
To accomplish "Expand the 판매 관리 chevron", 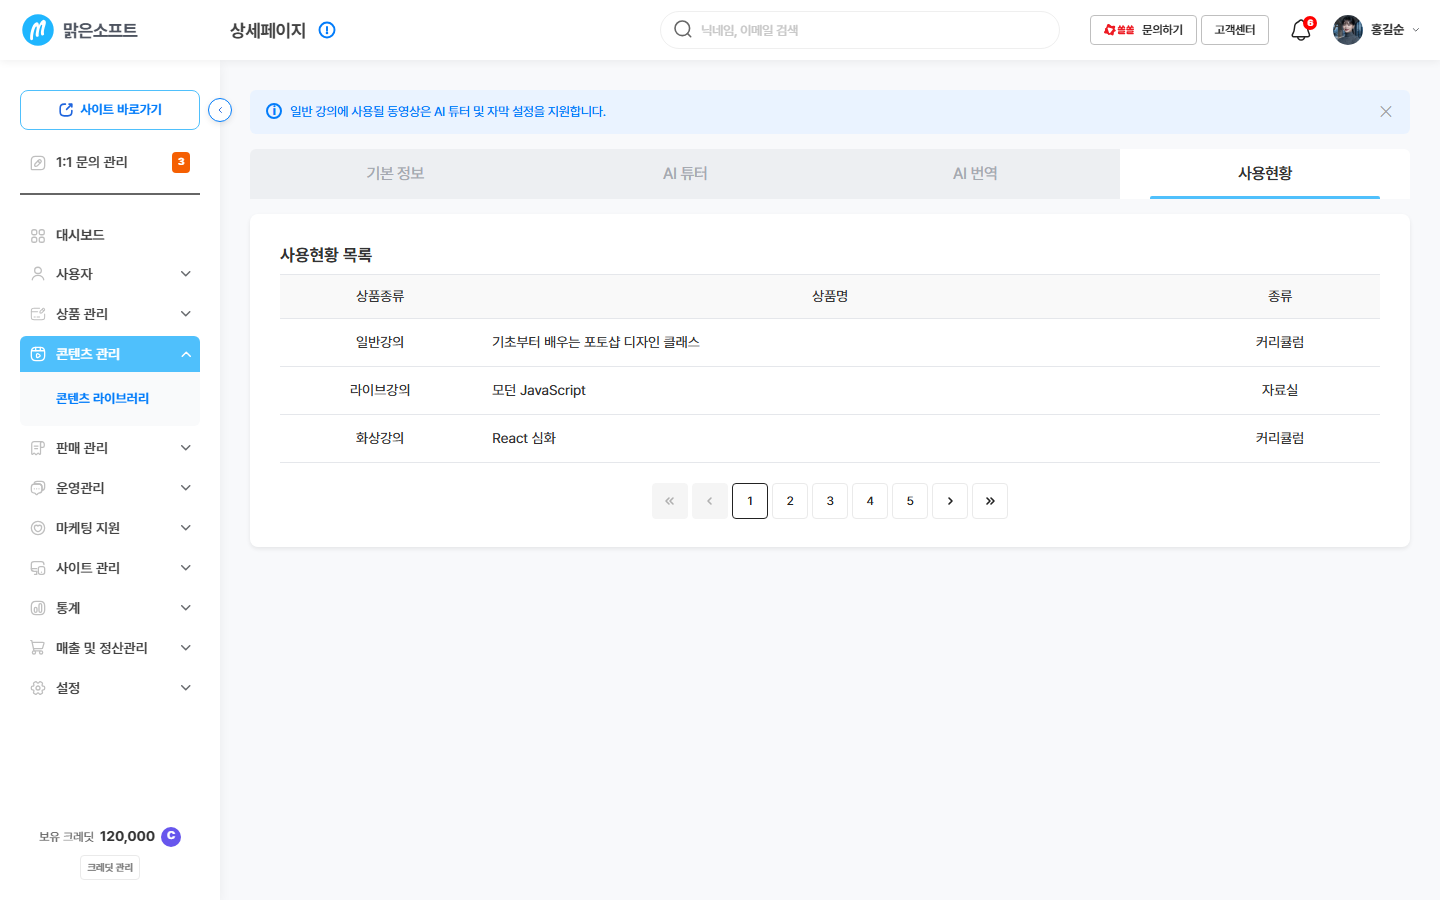I will [186, 448].
